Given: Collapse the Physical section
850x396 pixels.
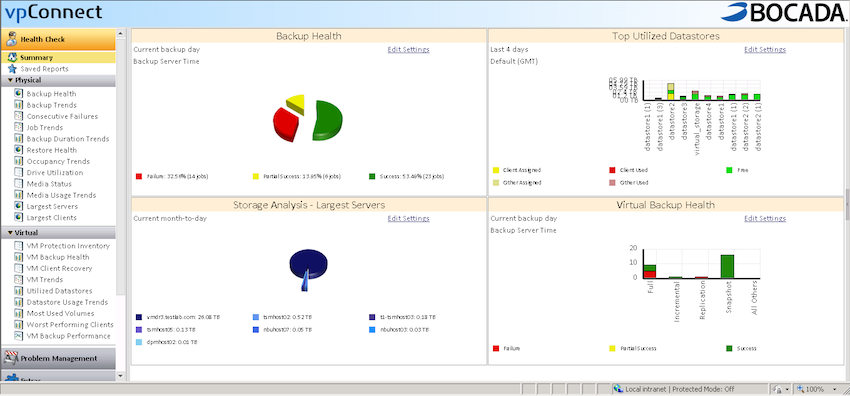Looking at the screenshot, I should pos(10,80).
